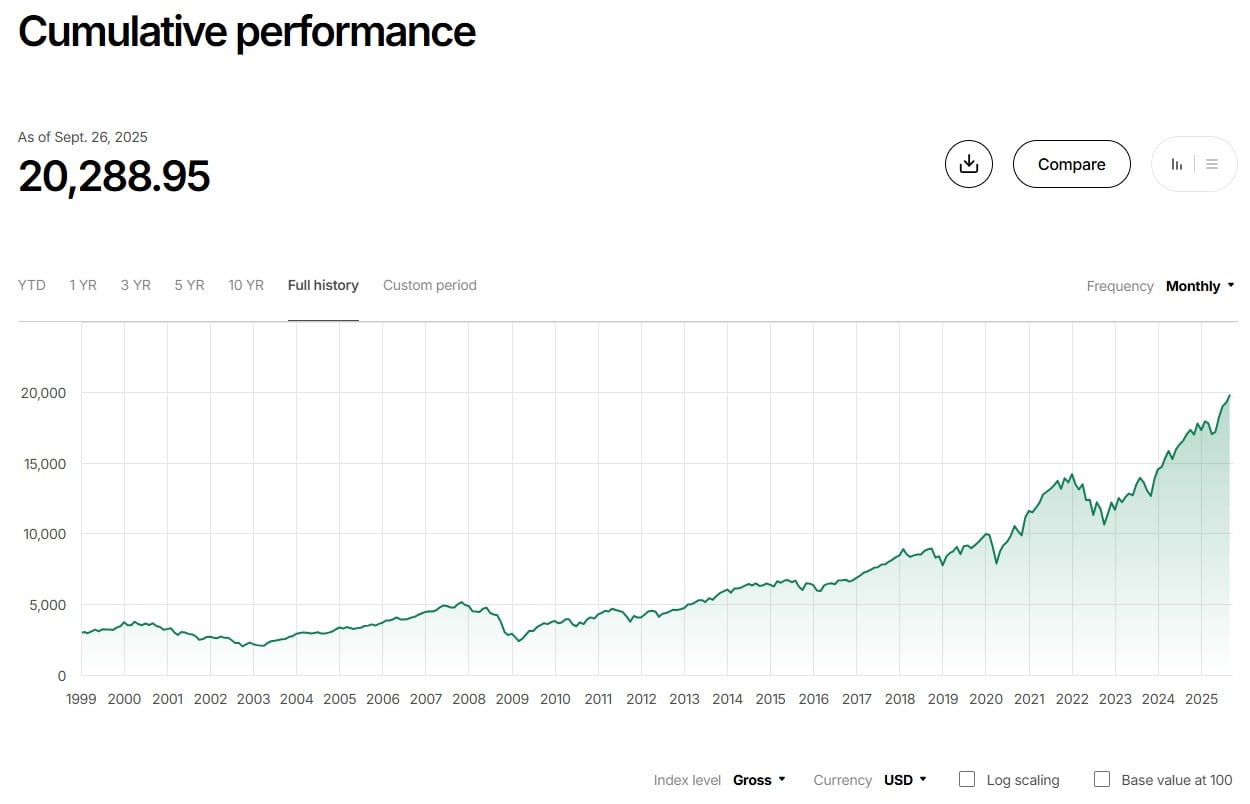1250x804 pixels.
Task: Tick the Base value at 100 checkbox
Action: pyautogui.click(x=1102, y=779)
